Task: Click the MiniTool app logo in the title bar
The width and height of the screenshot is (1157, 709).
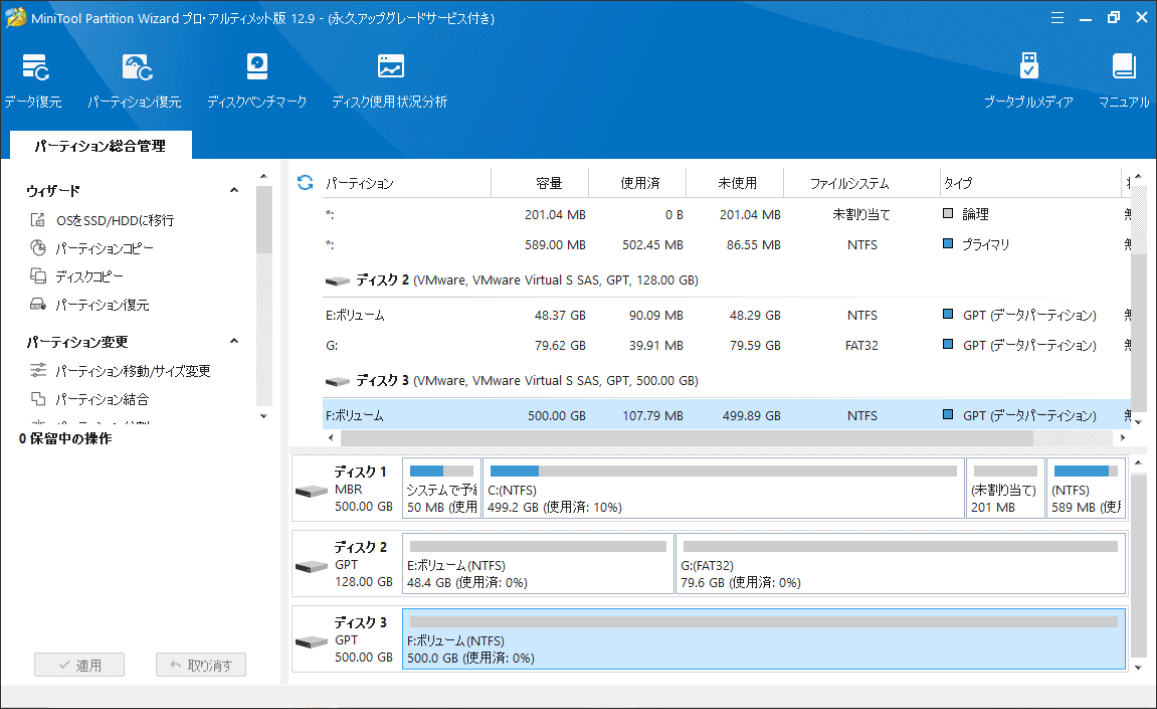Action: 15,18
